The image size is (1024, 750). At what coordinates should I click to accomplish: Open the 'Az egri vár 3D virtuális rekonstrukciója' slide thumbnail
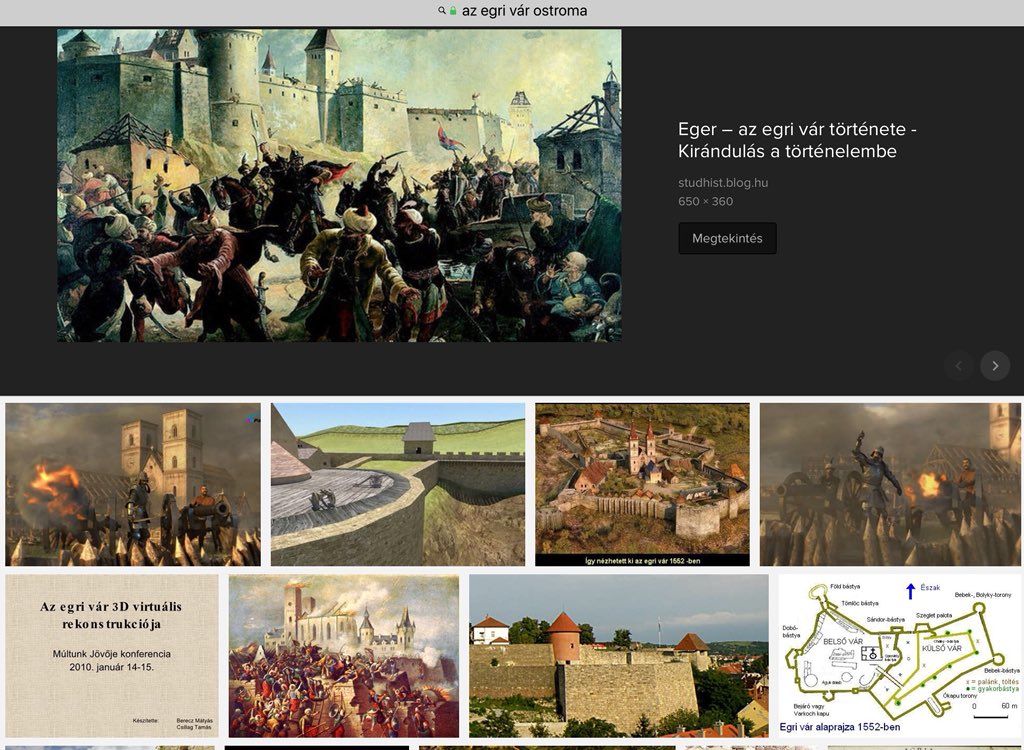coord(112,656)
